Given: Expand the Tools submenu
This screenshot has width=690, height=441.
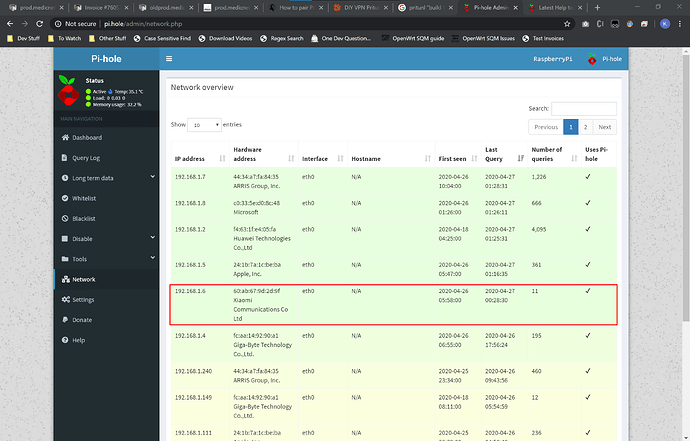Looking at the screenshot, I should [x=80, y=259].
